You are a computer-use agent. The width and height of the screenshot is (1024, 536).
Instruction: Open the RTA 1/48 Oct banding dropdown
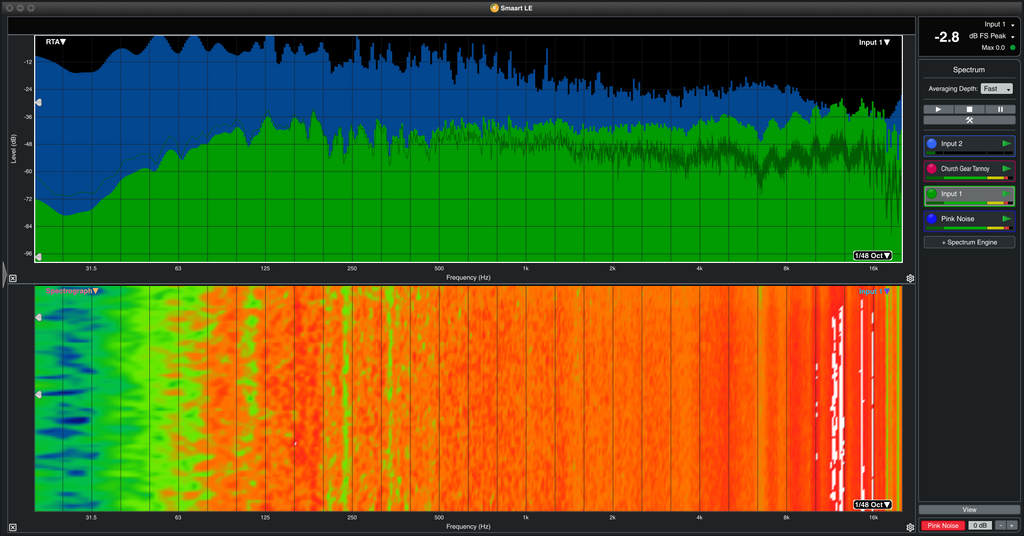(872, 255)
